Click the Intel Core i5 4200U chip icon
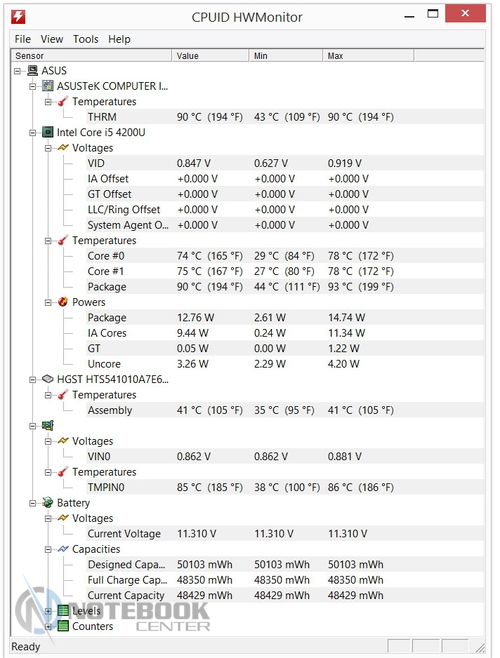Screen dimensions: 500x658 [48, 132]
